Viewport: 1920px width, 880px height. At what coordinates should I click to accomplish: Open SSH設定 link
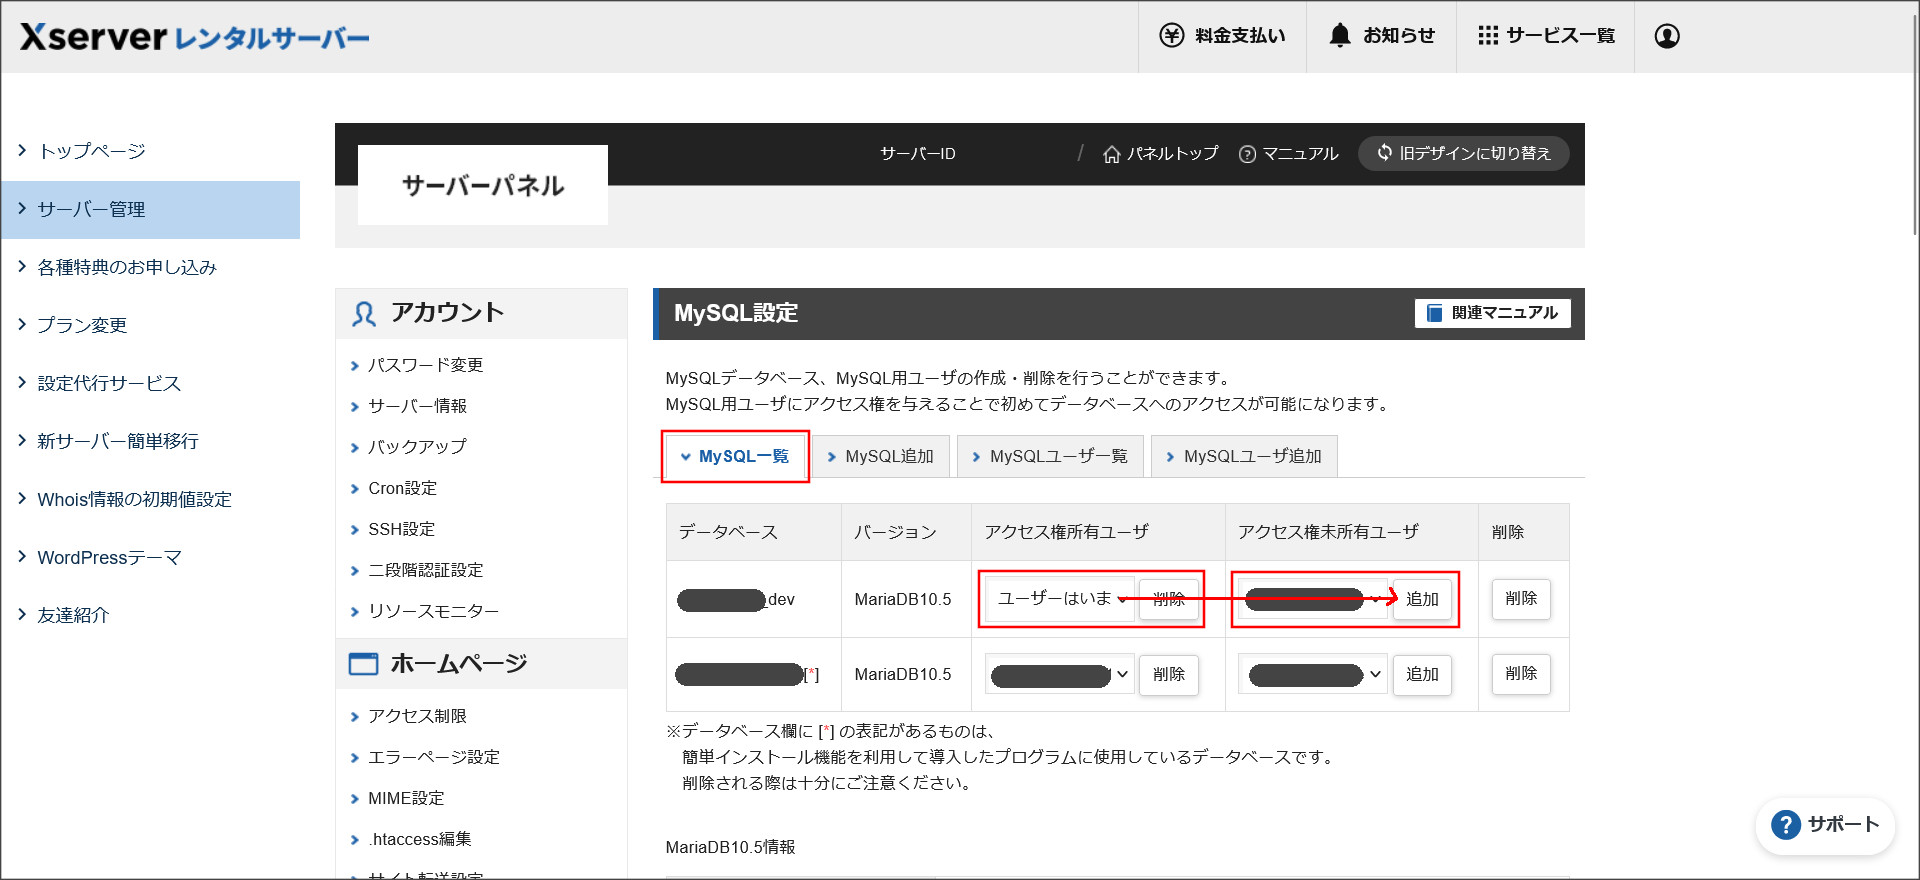coord(401,529)
